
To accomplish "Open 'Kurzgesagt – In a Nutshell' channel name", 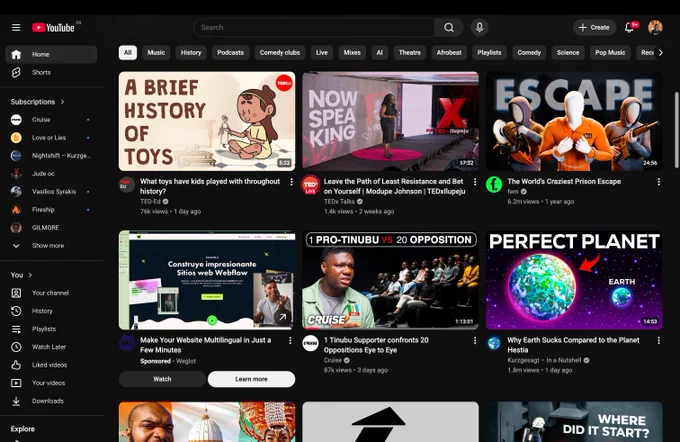I will pyautogui.click(x=544, y=360).
